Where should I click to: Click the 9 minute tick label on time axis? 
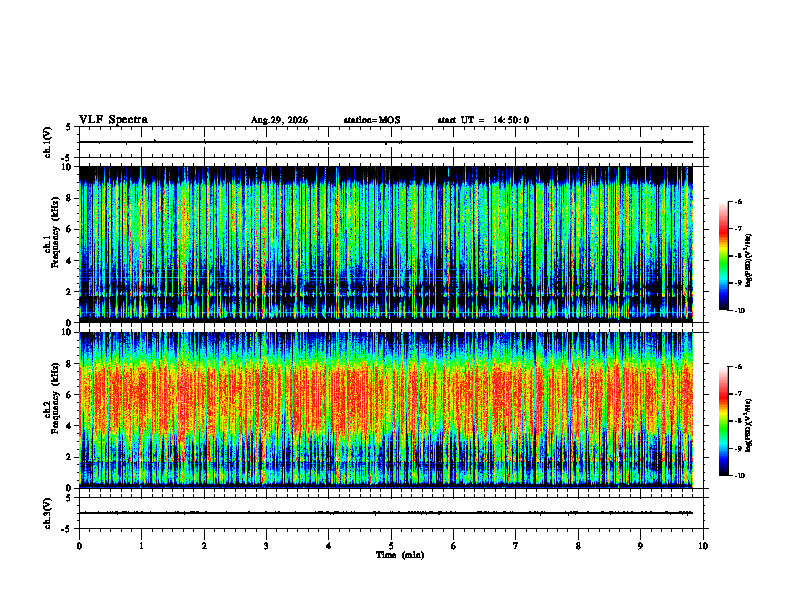click(640, 546)
